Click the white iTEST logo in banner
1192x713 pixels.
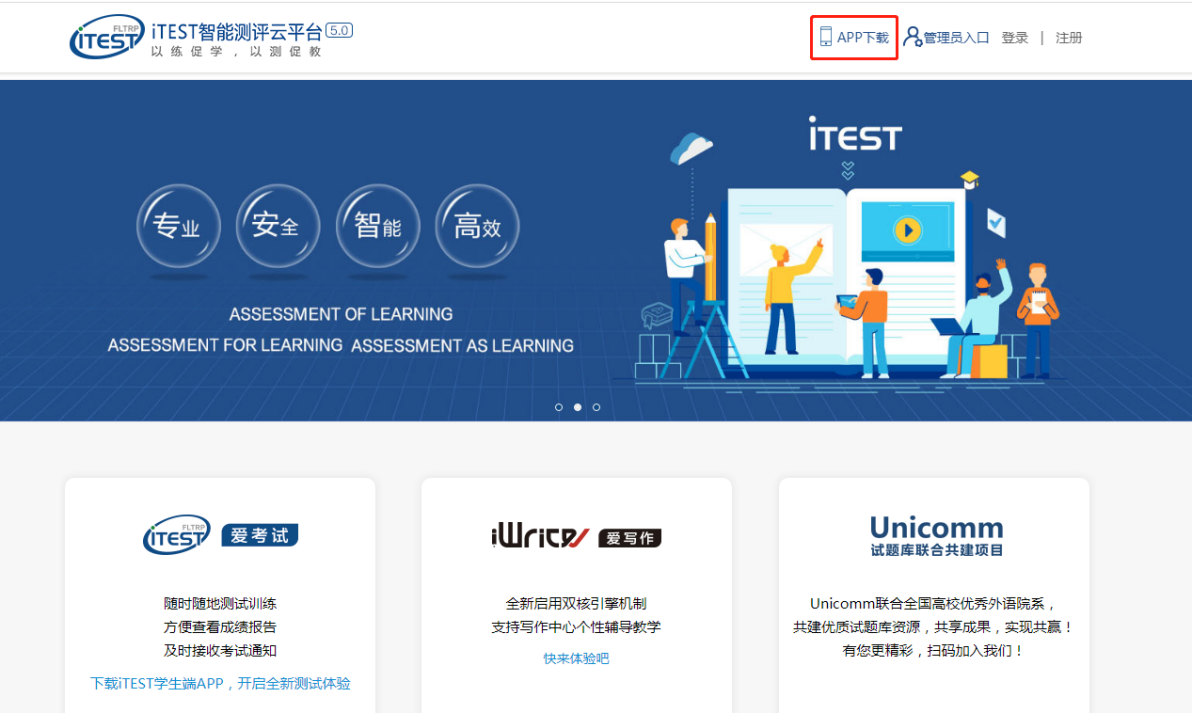(x=855, y=135)
